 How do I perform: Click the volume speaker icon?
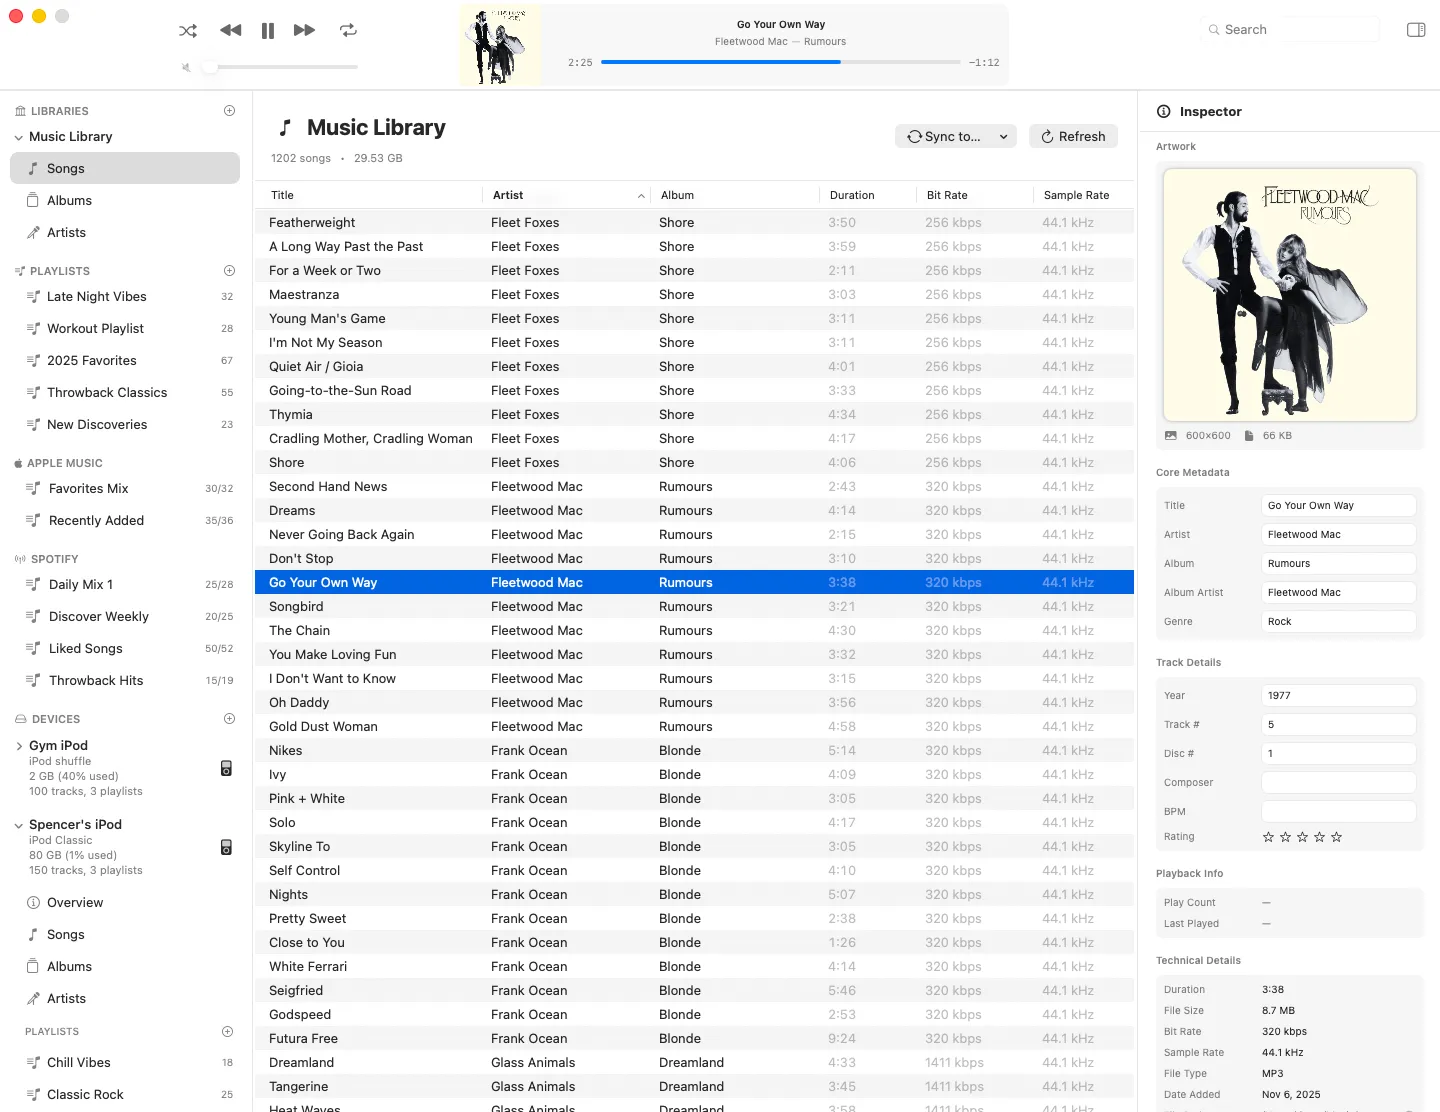(x=186, y=67)
